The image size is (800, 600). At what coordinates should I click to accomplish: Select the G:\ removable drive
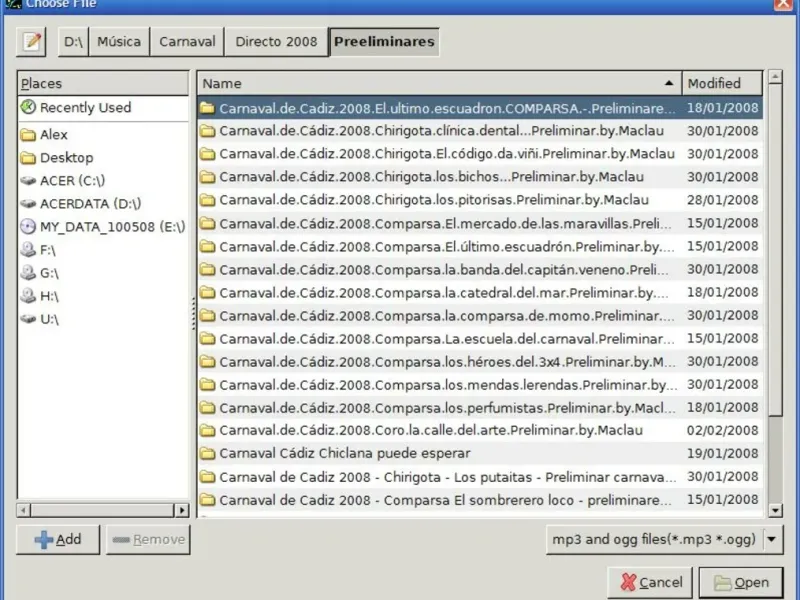(103, 273)
